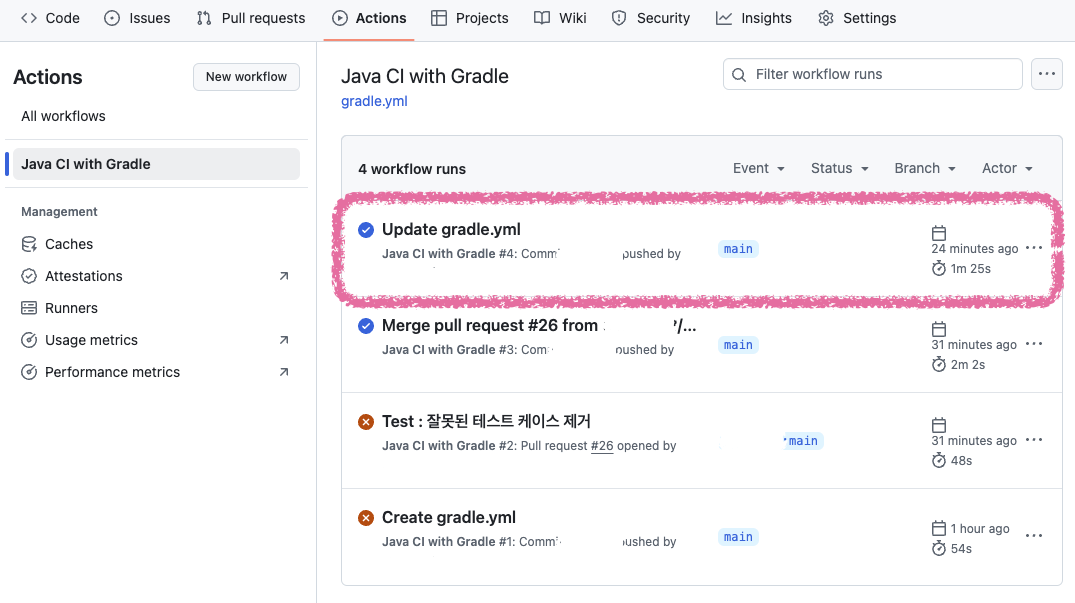Open the Update gradle.yml workflow run

(x=451, y=230)
